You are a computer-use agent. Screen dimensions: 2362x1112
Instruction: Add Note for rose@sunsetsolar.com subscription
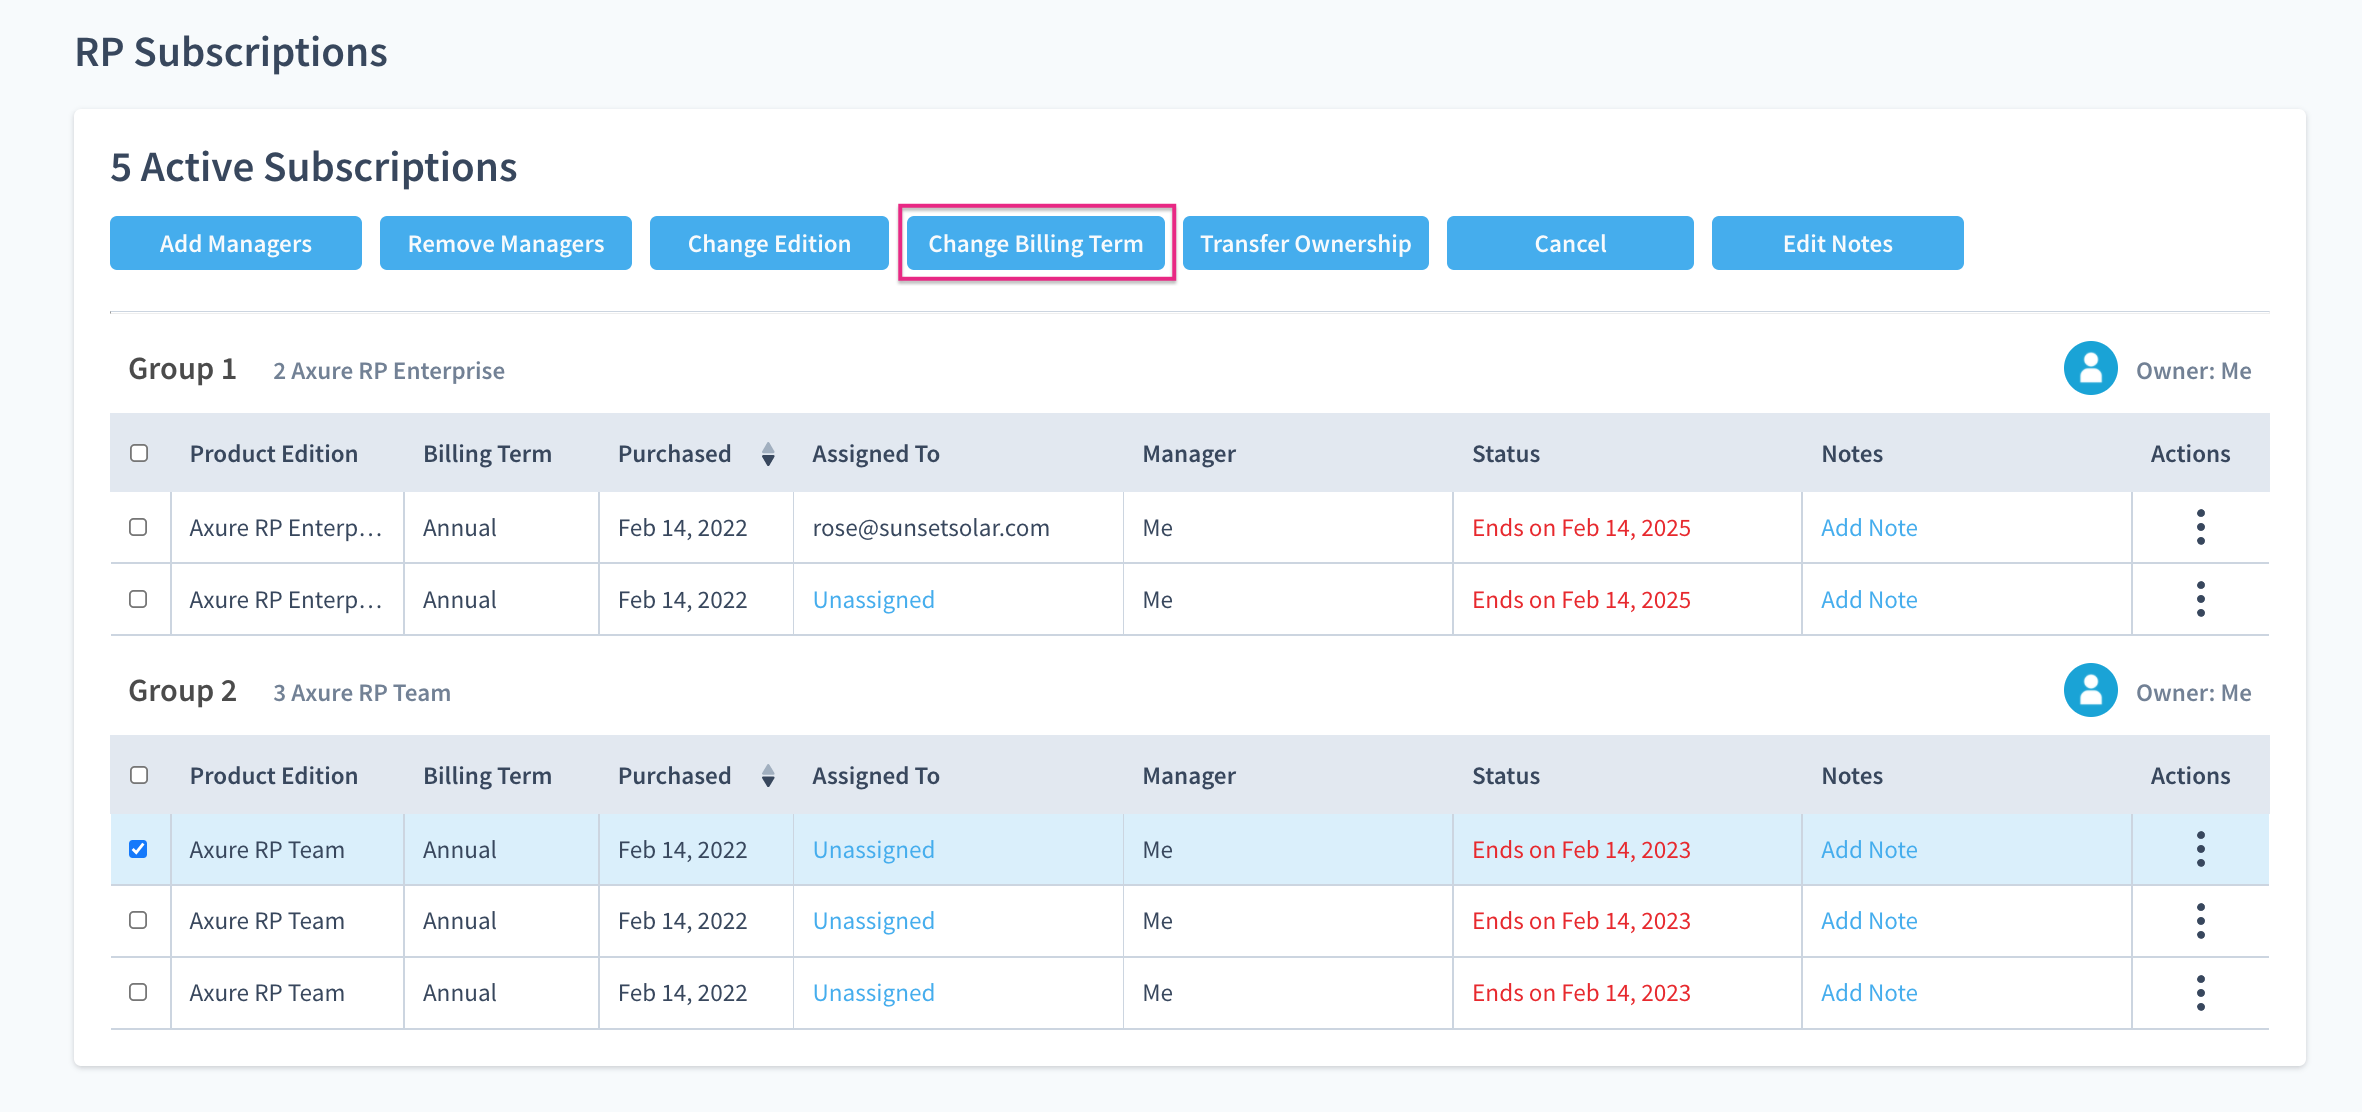[1868, 528]
